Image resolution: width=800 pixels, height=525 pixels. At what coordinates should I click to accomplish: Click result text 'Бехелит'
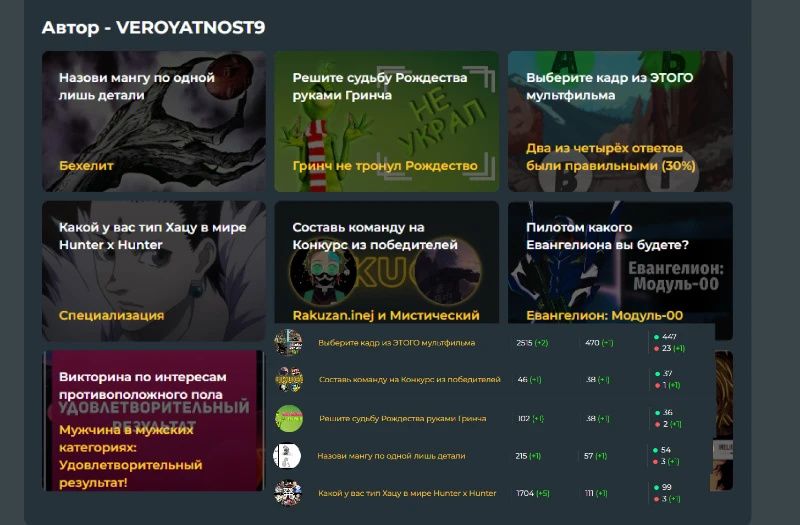(86, 165)
